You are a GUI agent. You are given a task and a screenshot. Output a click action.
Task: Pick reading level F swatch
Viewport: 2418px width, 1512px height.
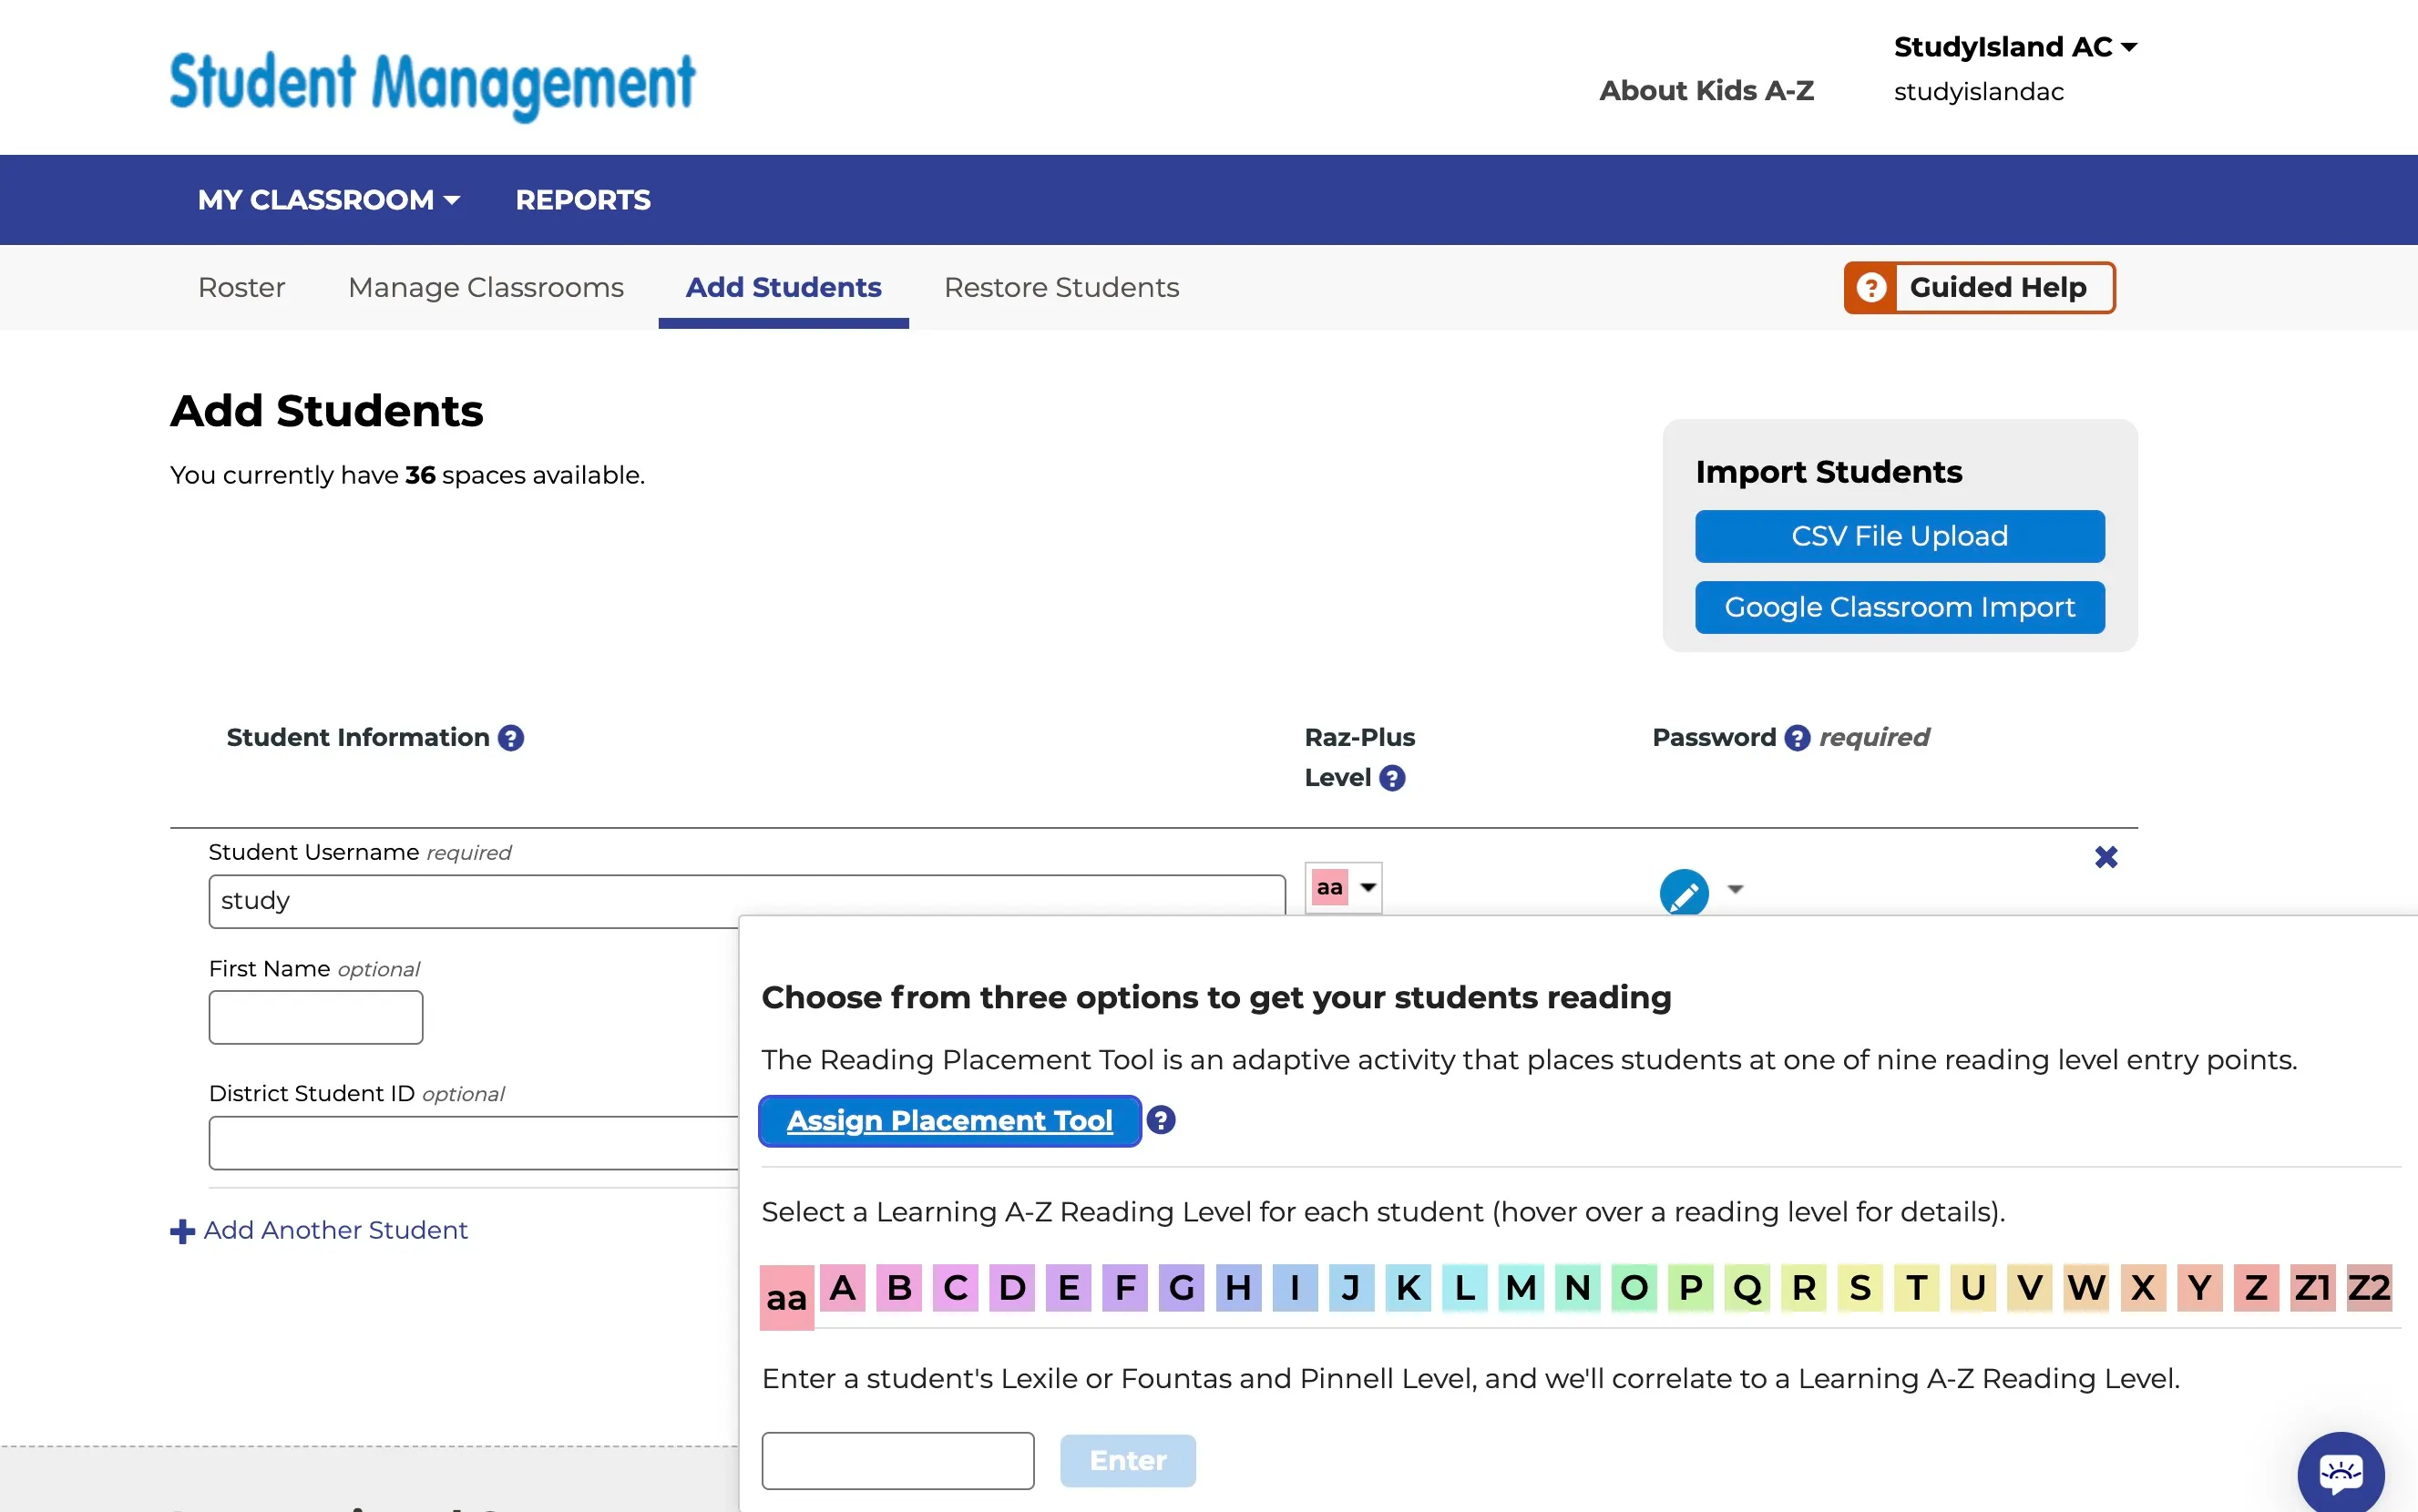[1125, 1287]
